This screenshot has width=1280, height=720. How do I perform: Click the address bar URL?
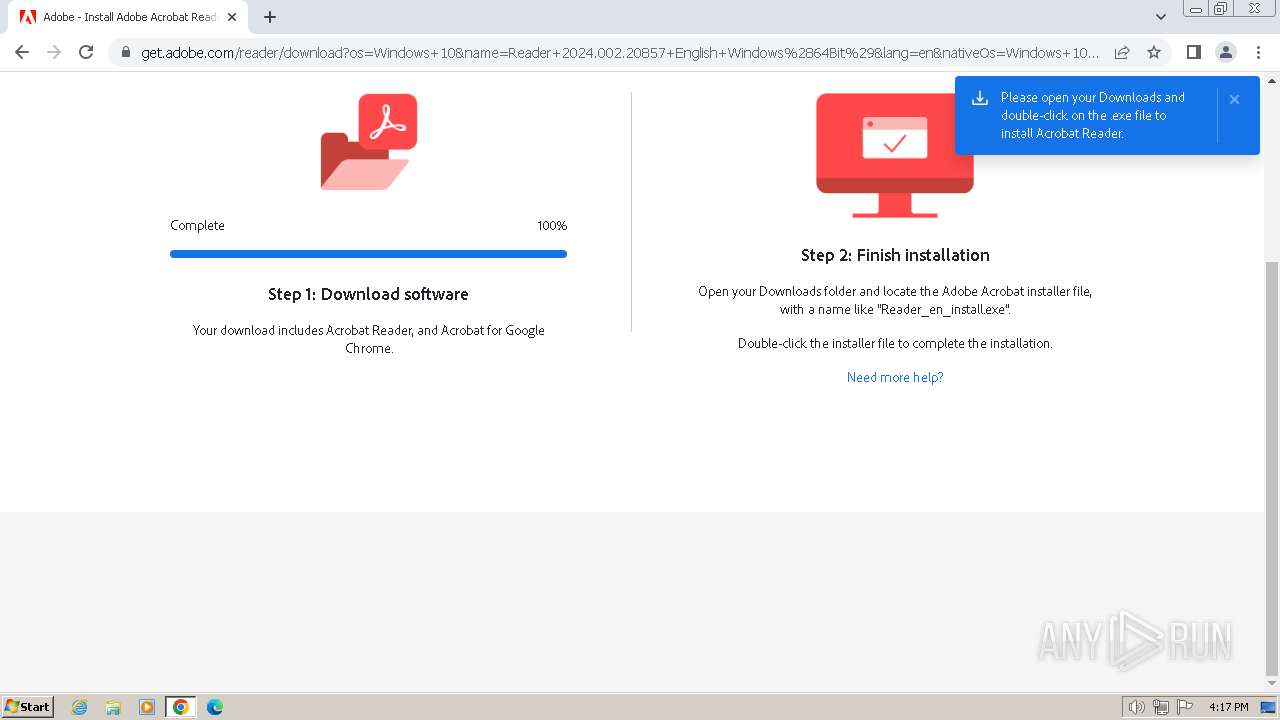[x=620, y=52]
